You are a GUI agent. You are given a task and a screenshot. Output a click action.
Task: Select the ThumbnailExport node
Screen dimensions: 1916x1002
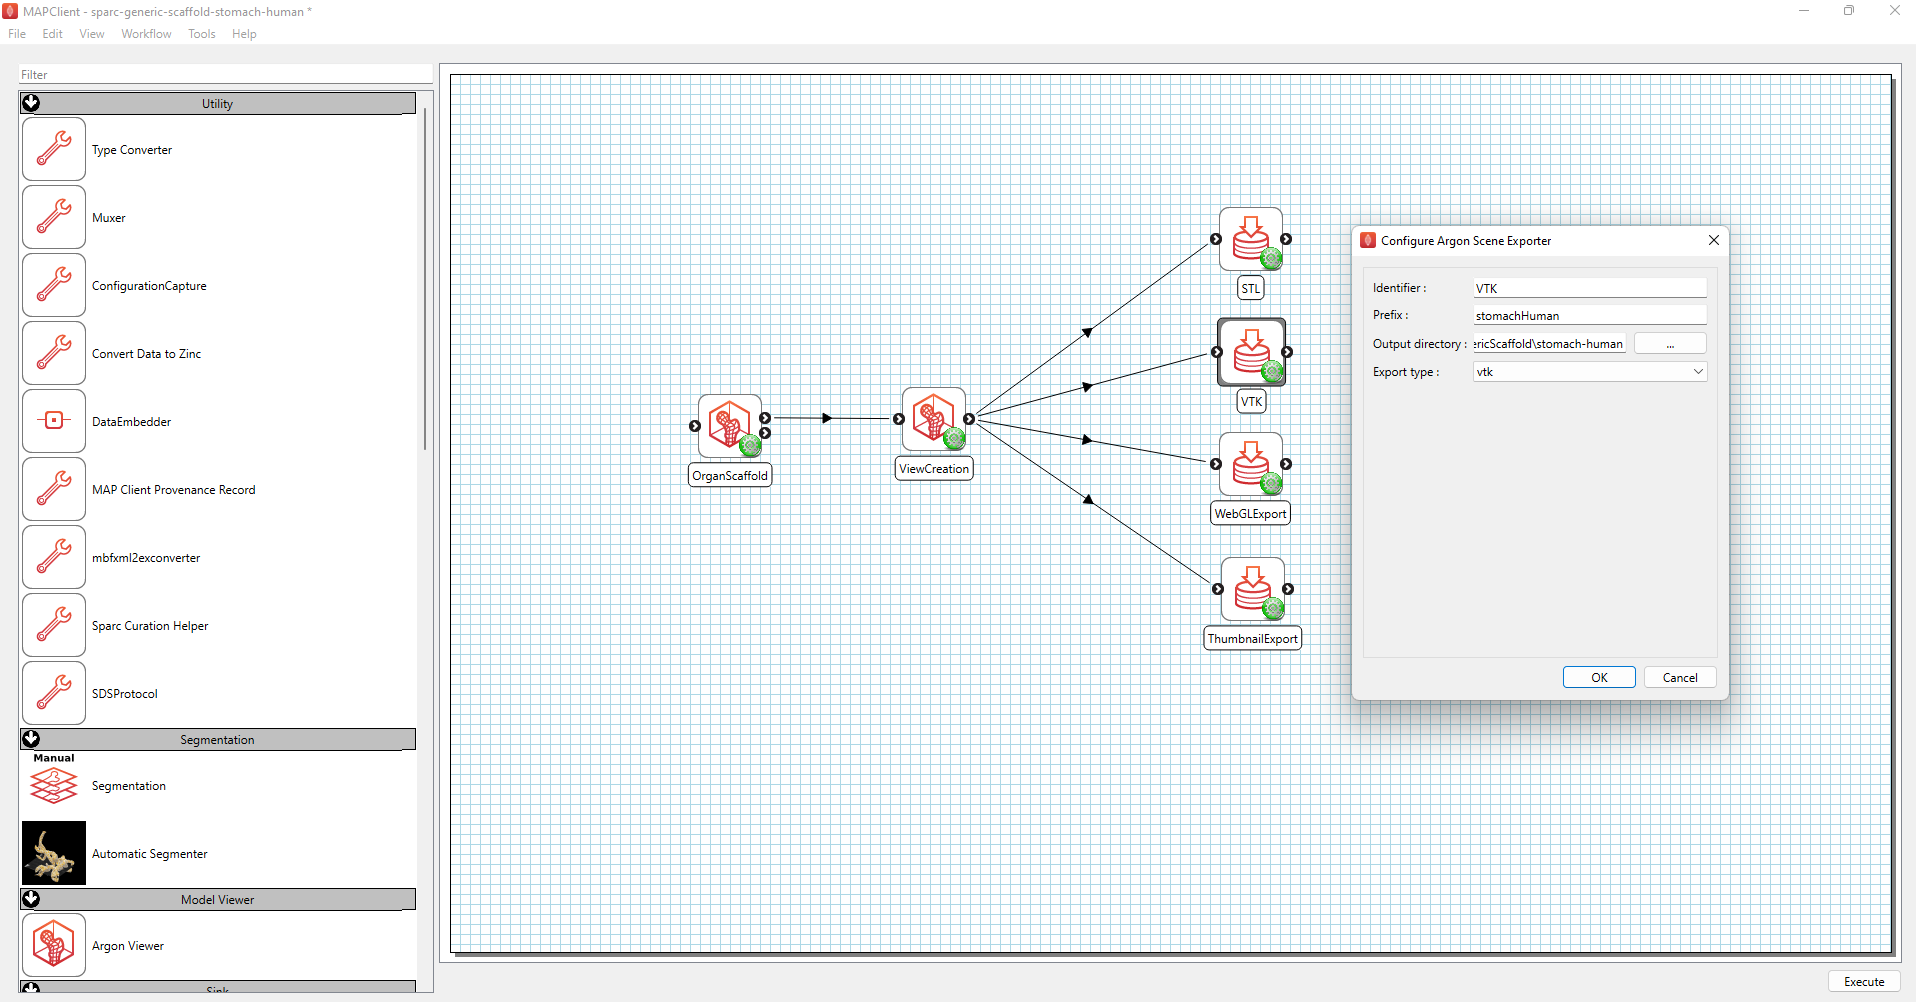click(1253, 589)
